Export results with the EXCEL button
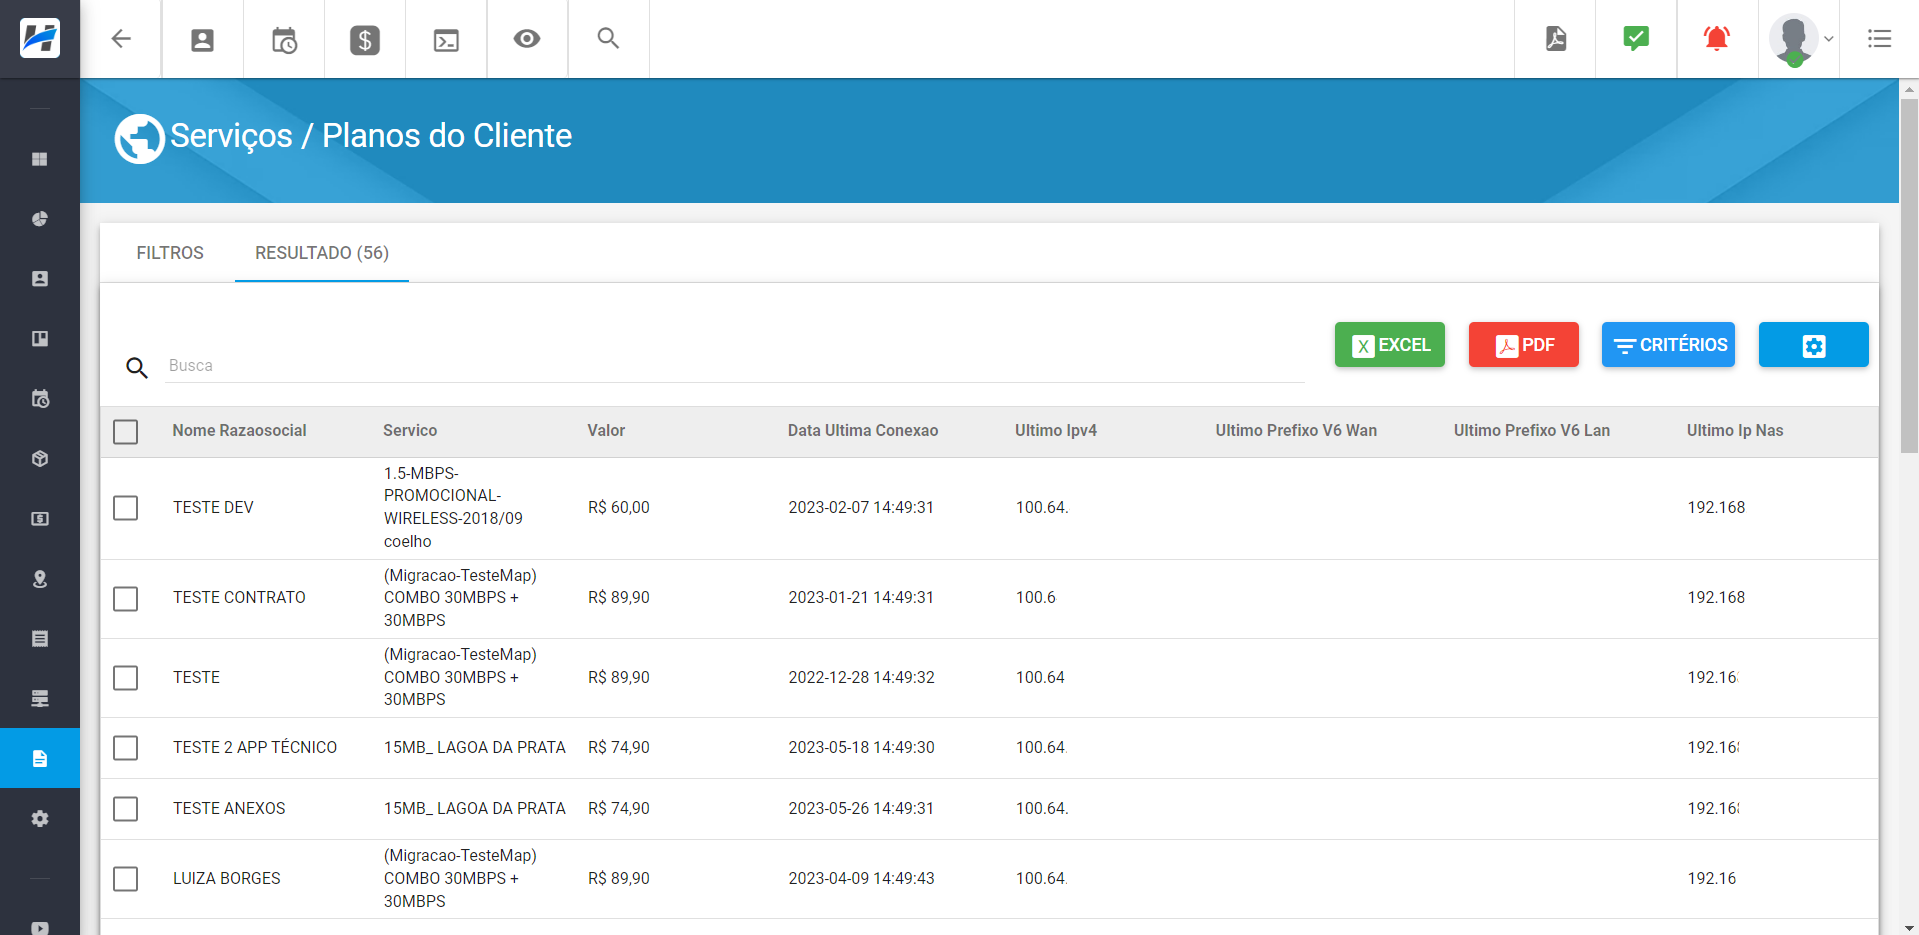Screen dimensions: 1919x935 coord(1390,345)
